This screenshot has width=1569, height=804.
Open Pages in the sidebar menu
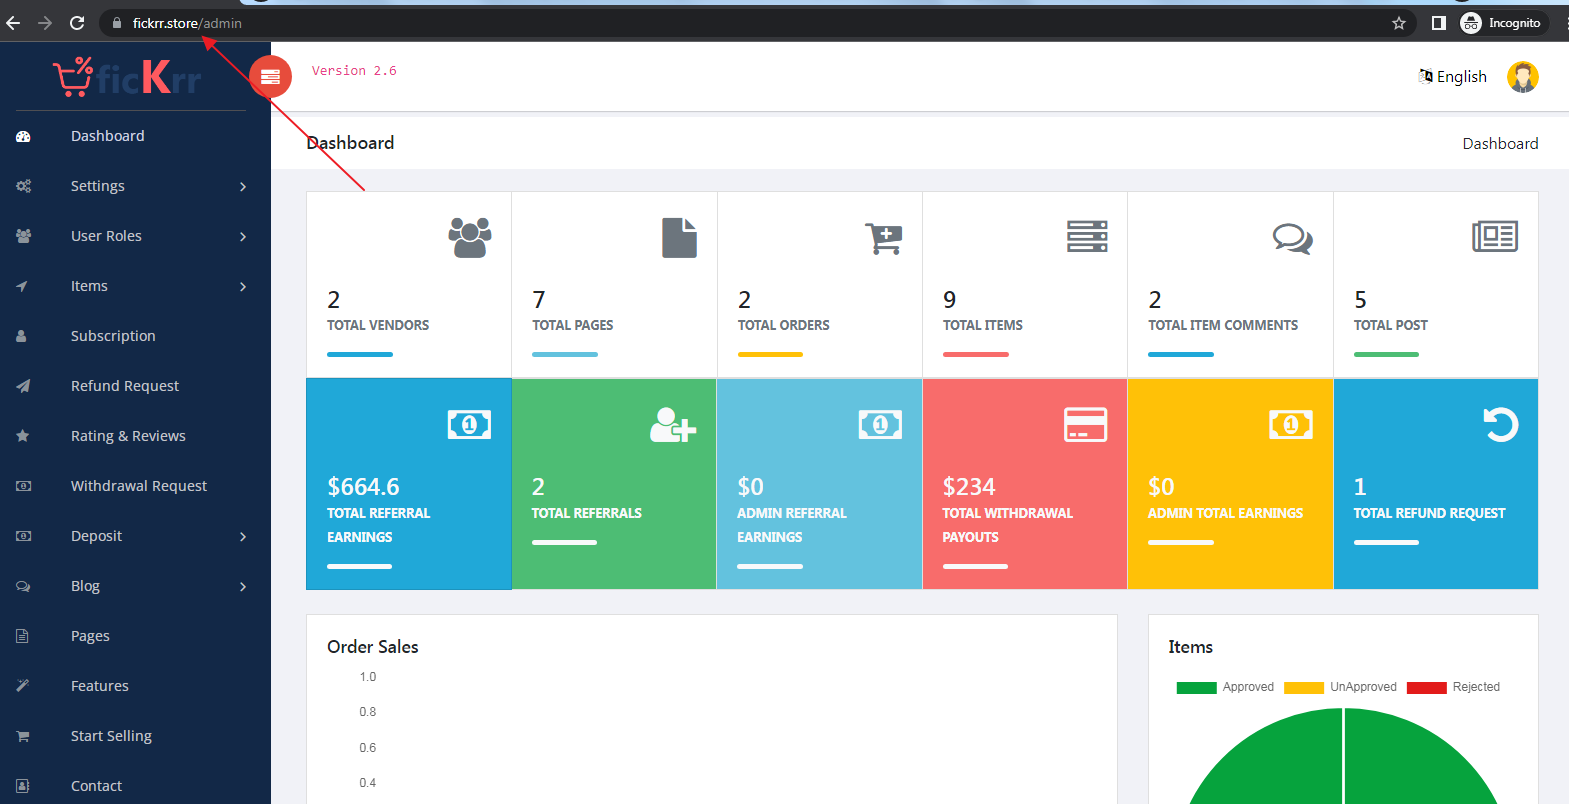pyautogui.click(x=90, y=636)
